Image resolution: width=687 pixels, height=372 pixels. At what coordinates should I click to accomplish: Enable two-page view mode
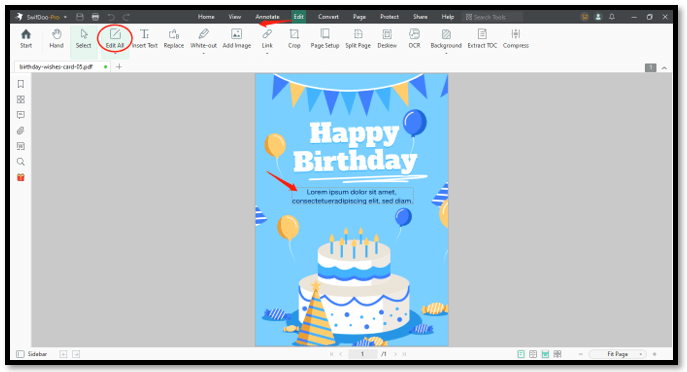click(x=533, y=354)
